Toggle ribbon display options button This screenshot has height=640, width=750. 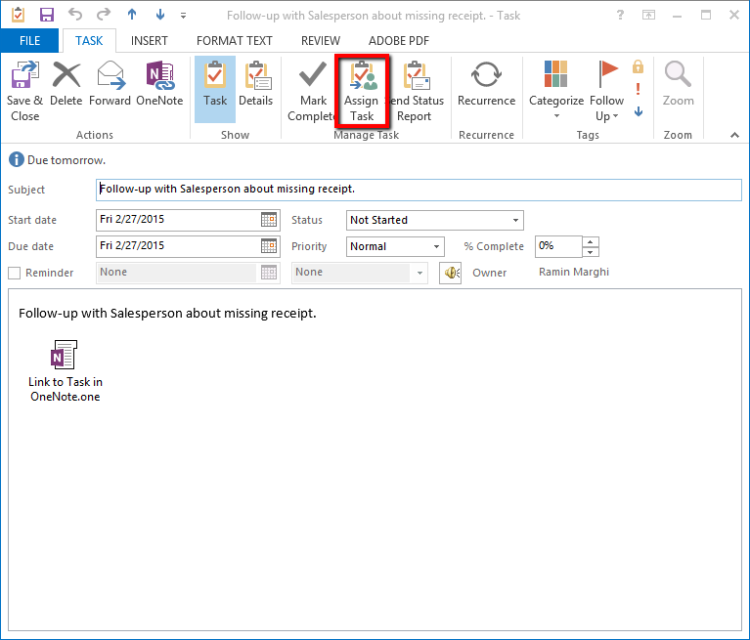pyautogui.click(x=649, y=15)
